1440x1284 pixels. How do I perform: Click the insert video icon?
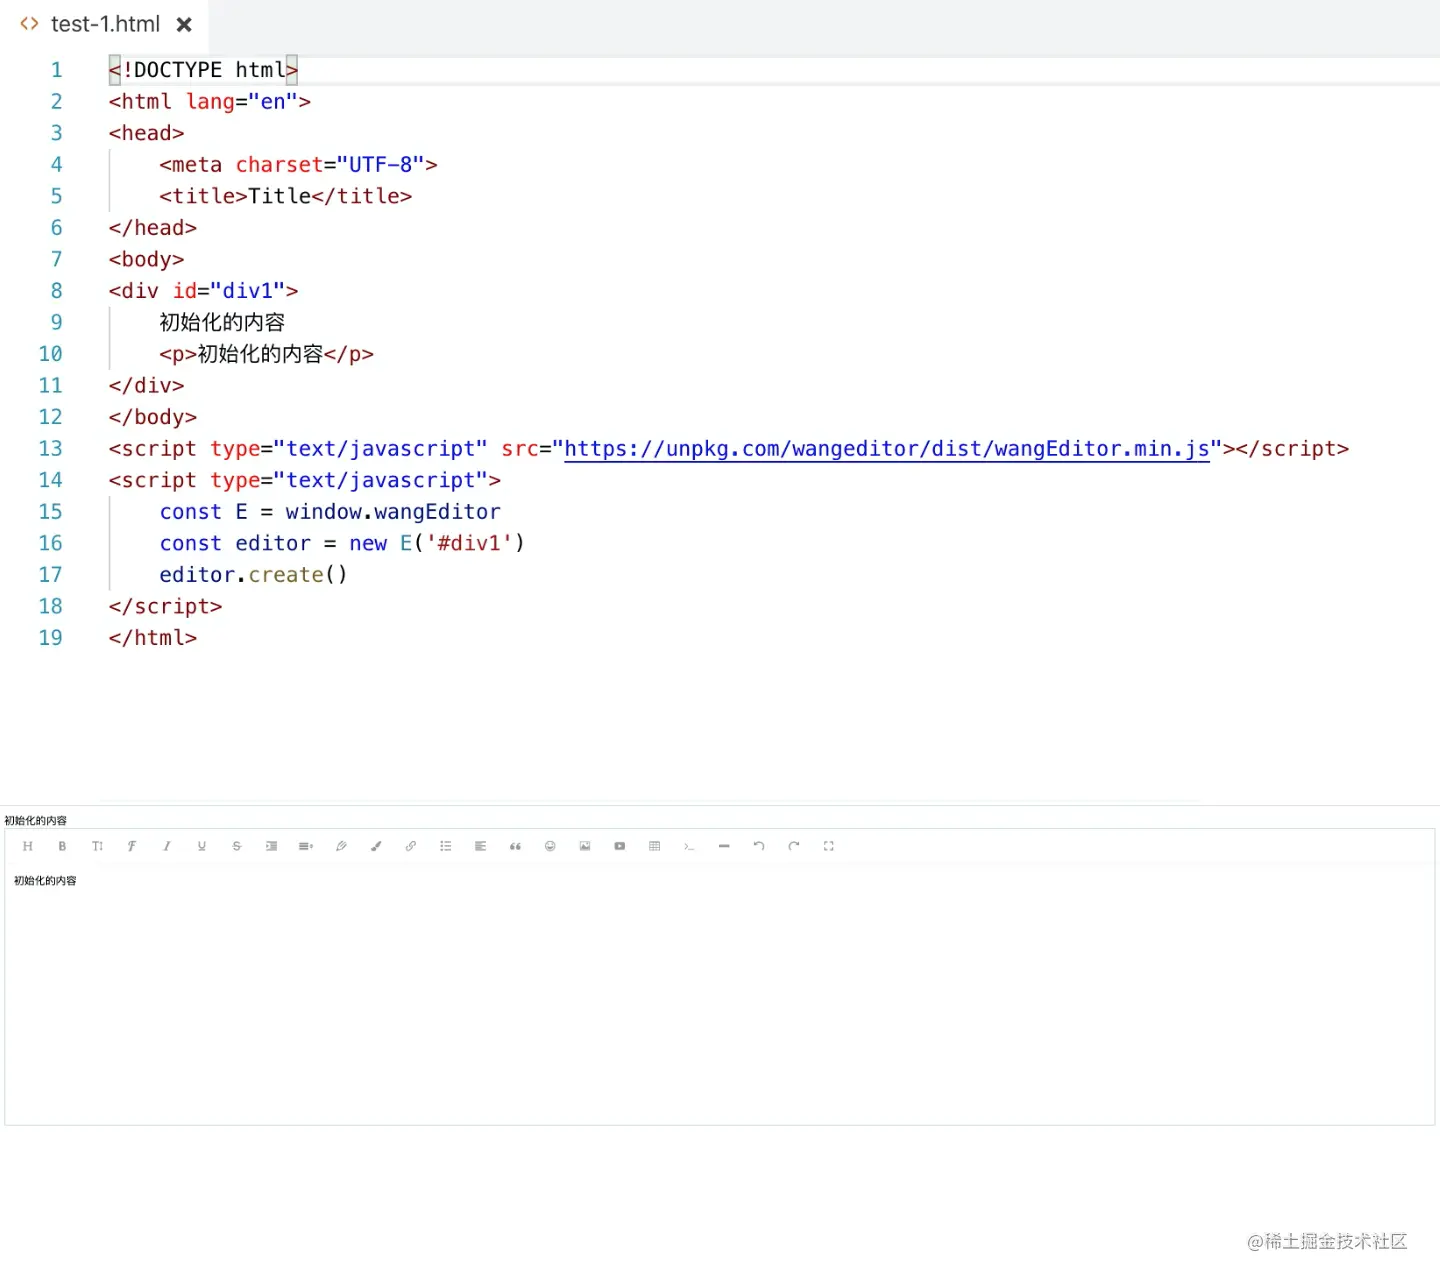coord(620,846)
